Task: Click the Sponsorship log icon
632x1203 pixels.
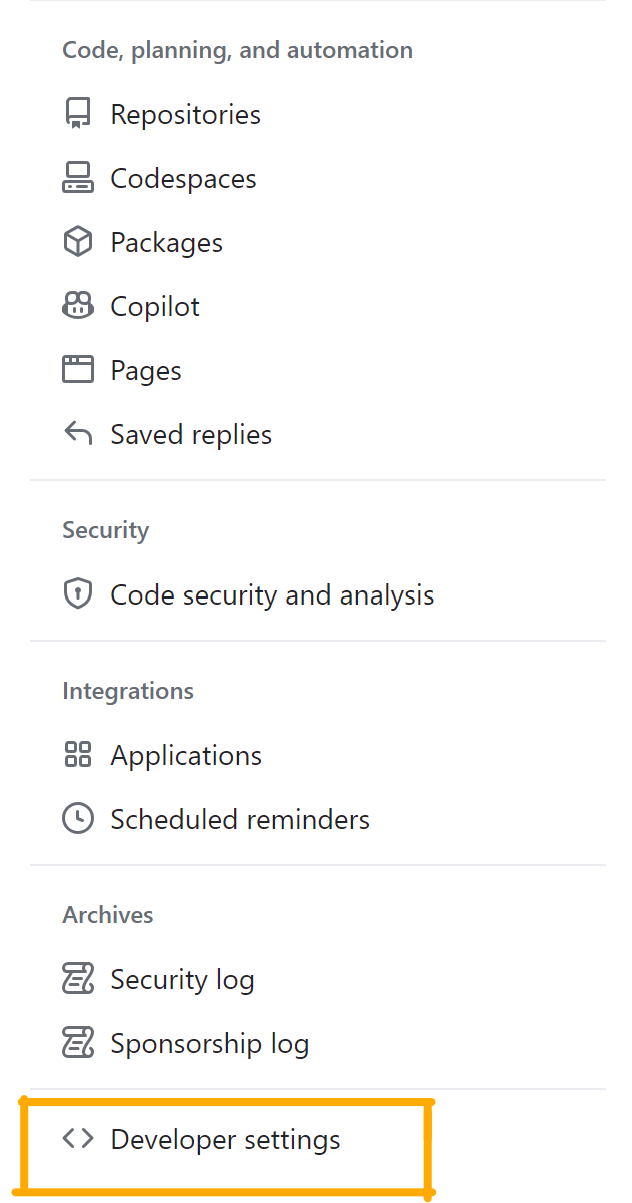Action: point(78,1043)
